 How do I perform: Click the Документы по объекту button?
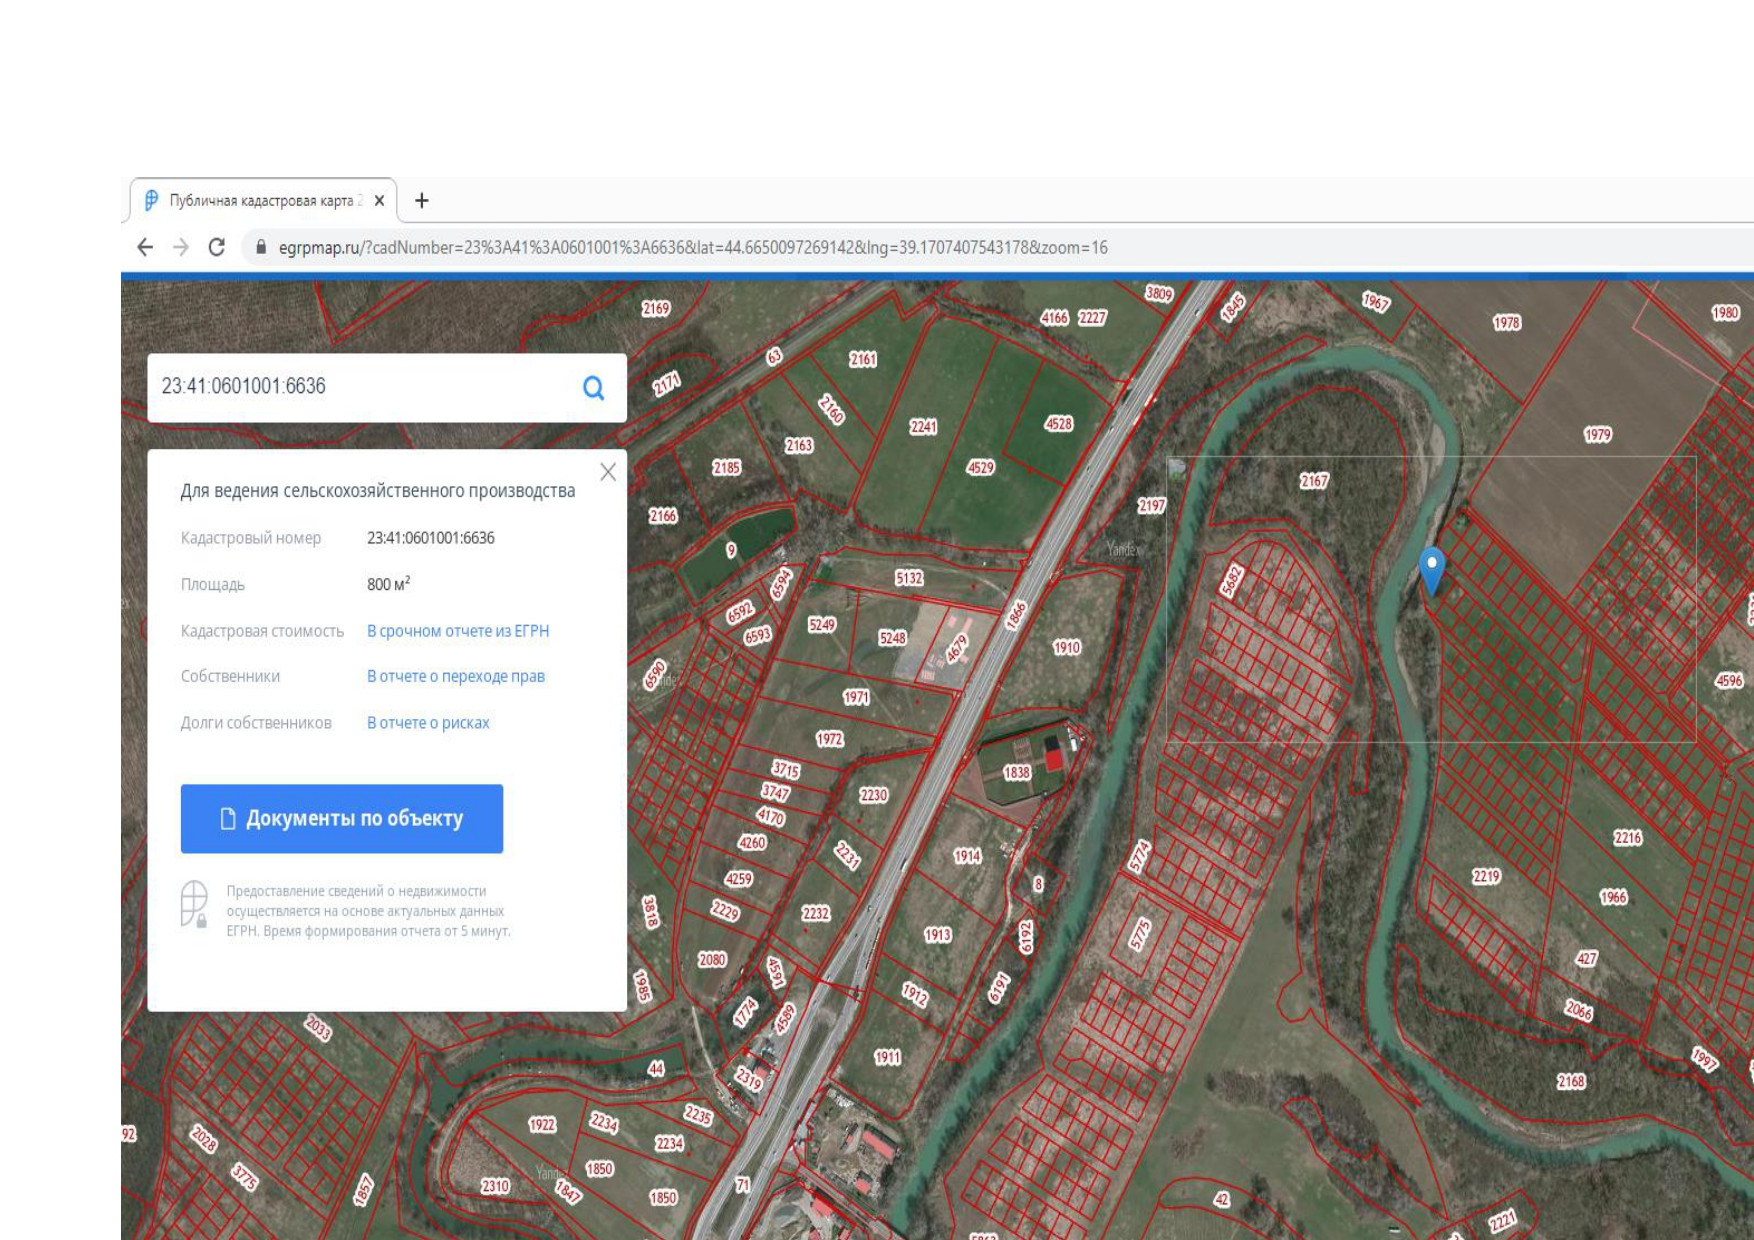pos(342,819)
